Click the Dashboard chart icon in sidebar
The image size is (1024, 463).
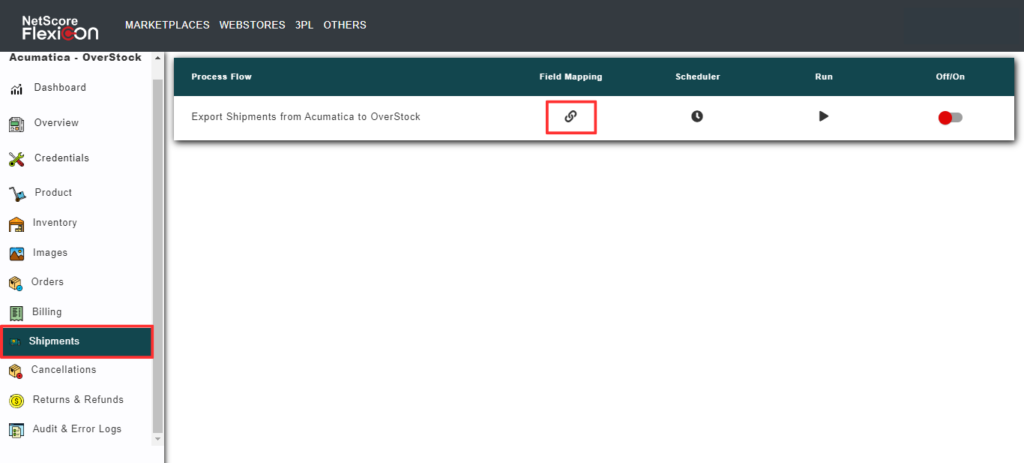point(17,89)
